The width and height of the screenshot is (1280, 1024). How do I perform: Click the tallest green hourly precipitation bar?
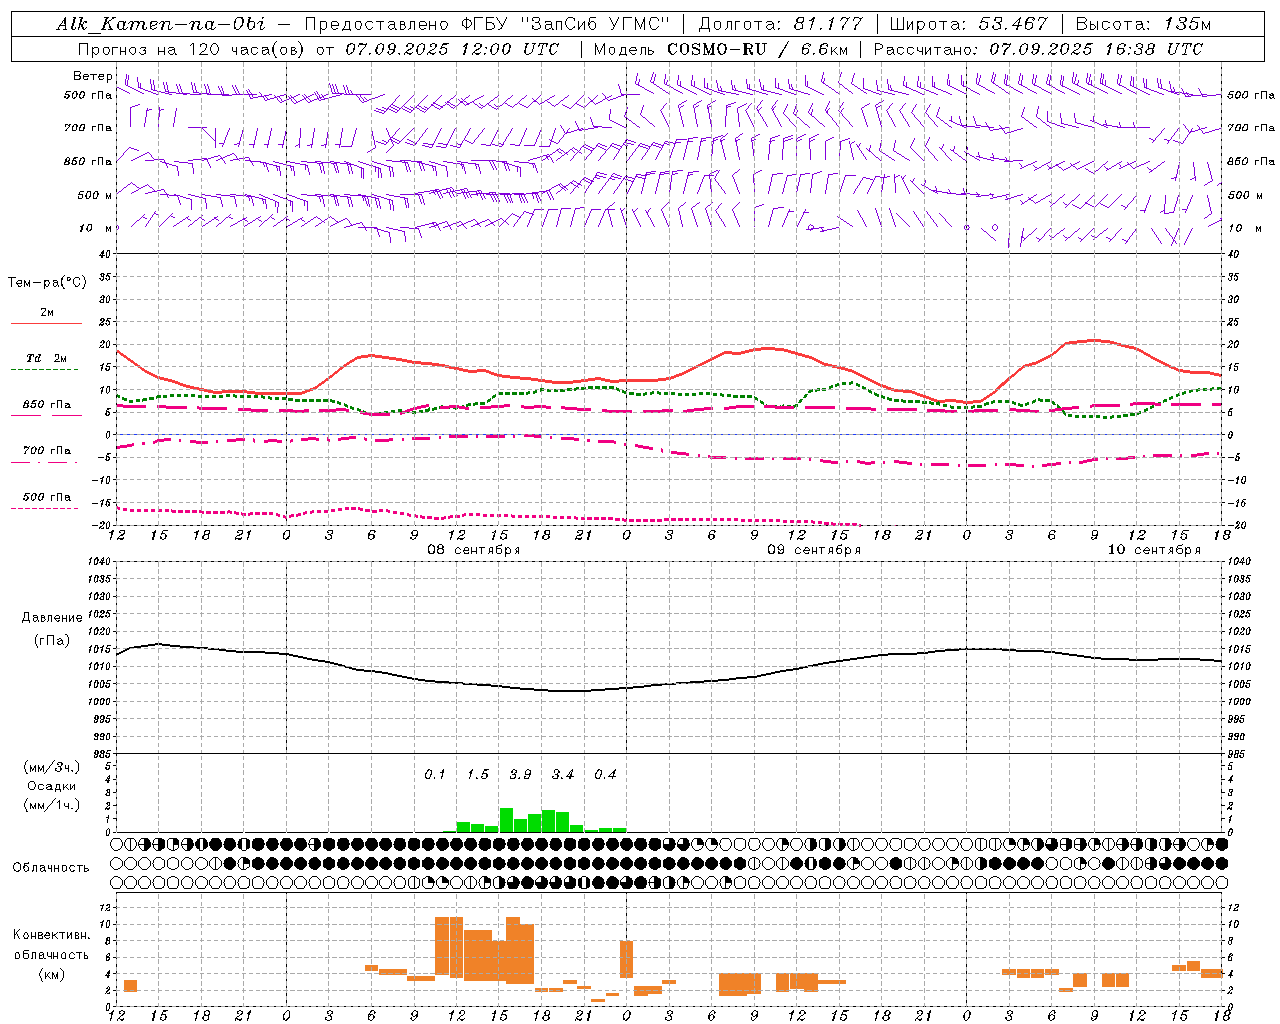click(506, 820)
